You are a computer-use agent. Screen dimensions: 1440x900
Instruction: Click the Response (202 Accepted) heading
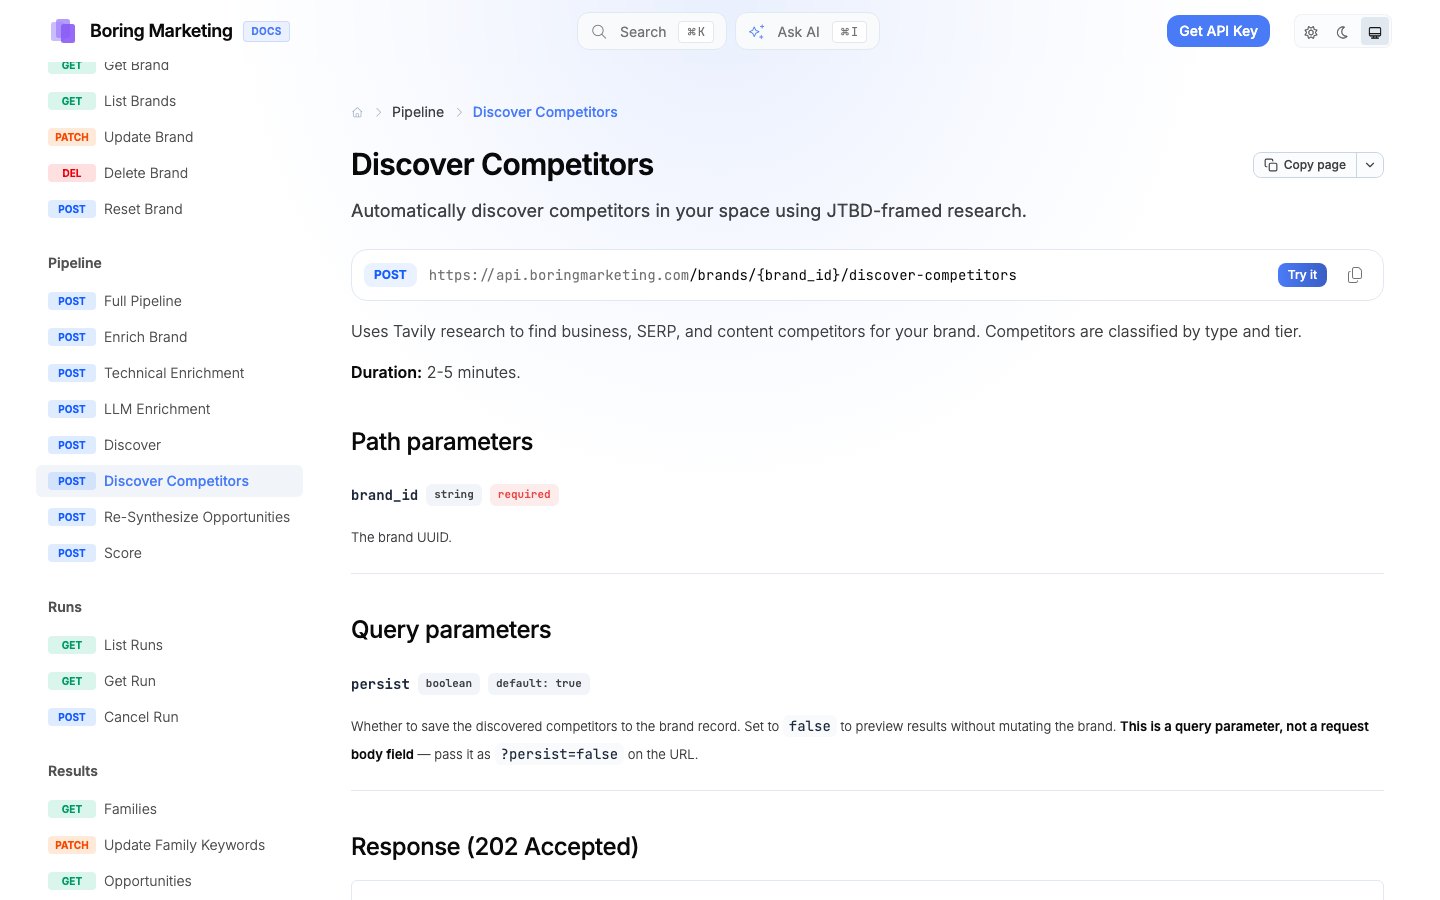click(x=495, y=847)
